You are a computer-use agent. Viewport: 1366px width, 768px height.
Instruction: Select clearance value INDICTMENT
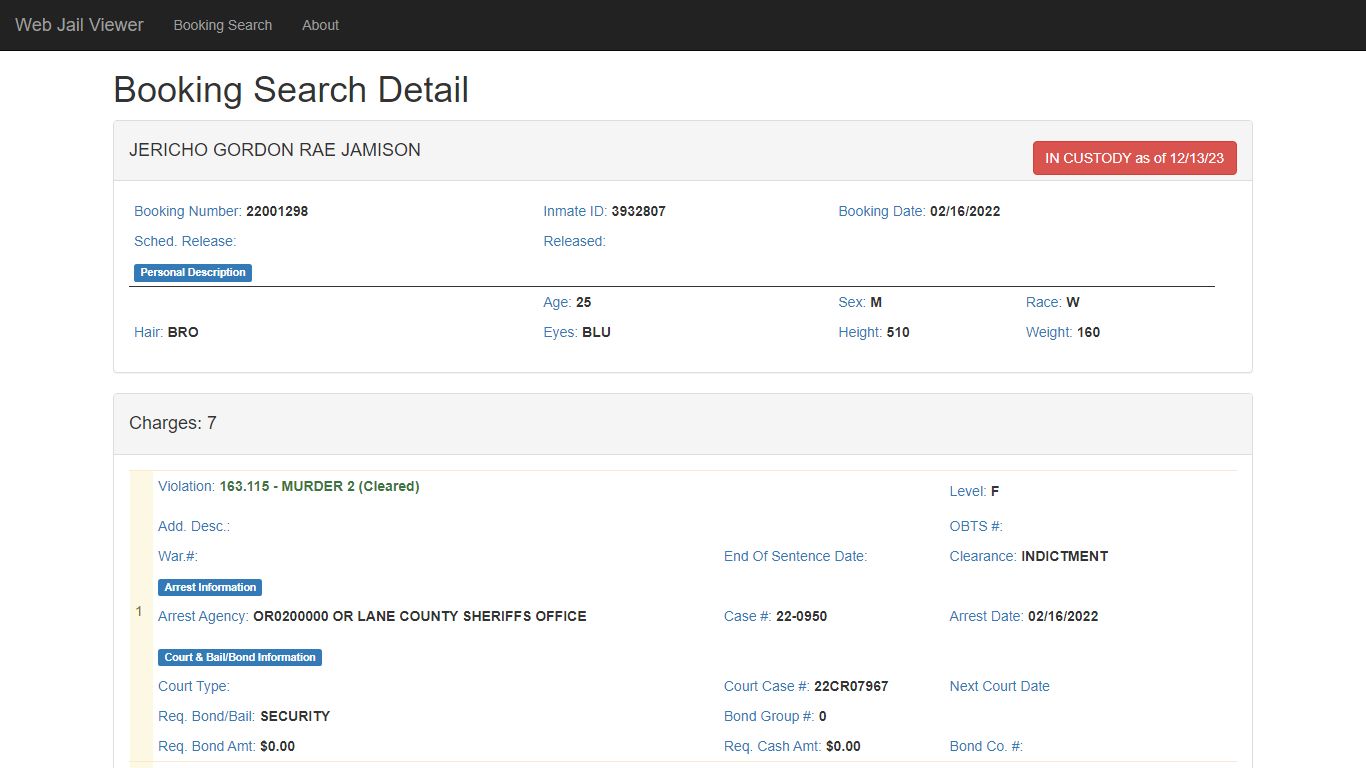click(x=1064, y=556)
